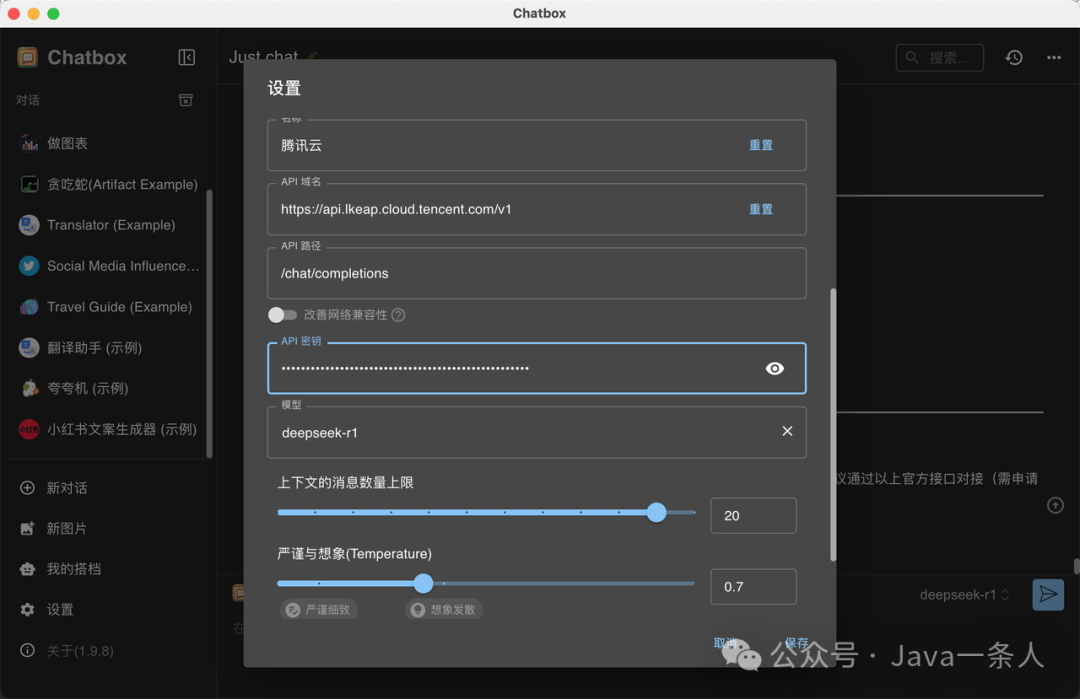
Task: Click the Just chat title
Action: (x=263, y=56)
